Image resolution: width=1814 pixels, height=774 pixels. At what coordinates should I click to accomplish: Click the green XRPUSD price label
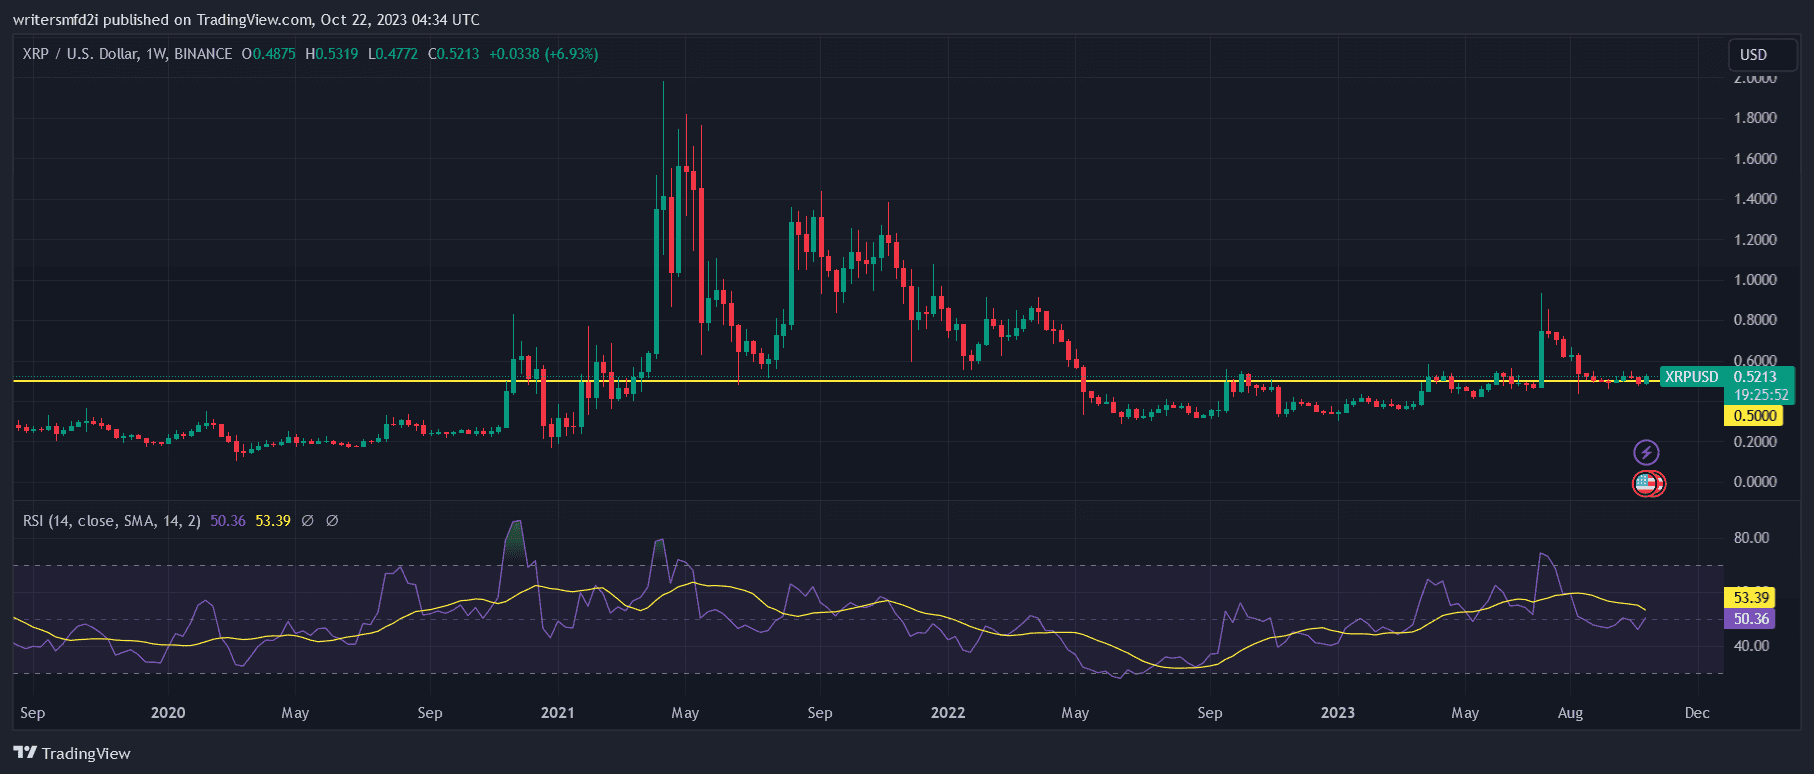pos(1691,377)
